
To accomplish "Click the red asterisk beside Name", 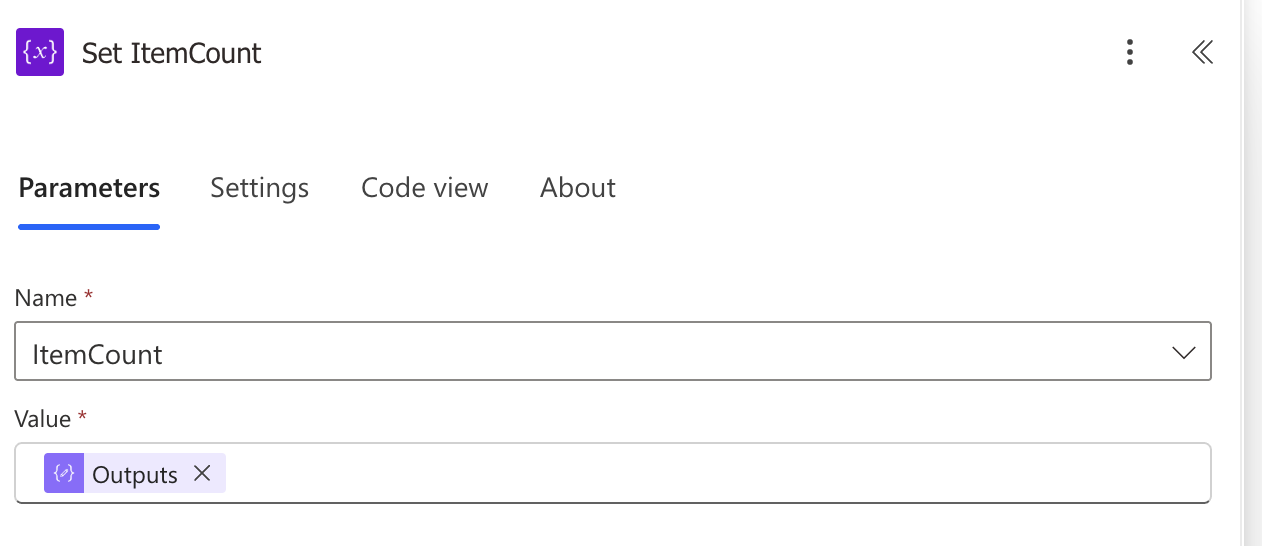I will [89, 296].
